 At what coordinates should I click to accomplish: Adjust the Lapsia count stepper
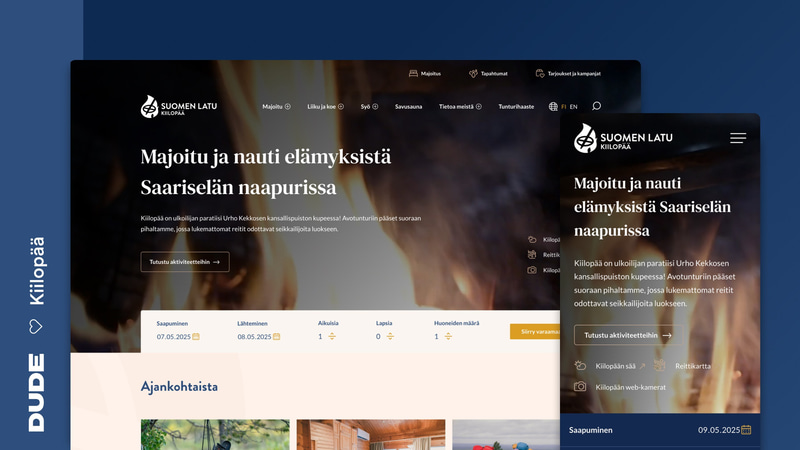[x=390, y=336]
